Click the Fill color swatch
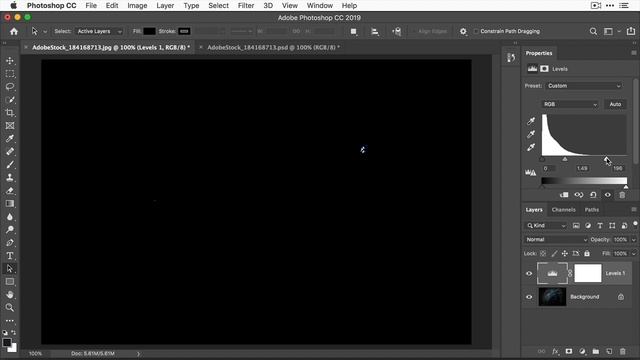Viewport: 640px width, 360px height. coord(149,31)
